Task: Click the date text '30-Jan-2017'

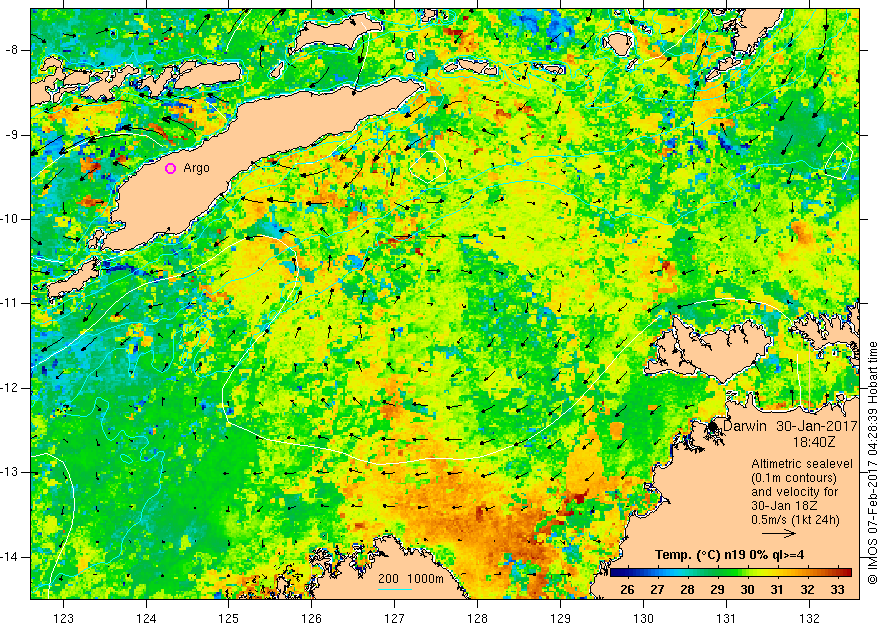Action: coord(817,426)
